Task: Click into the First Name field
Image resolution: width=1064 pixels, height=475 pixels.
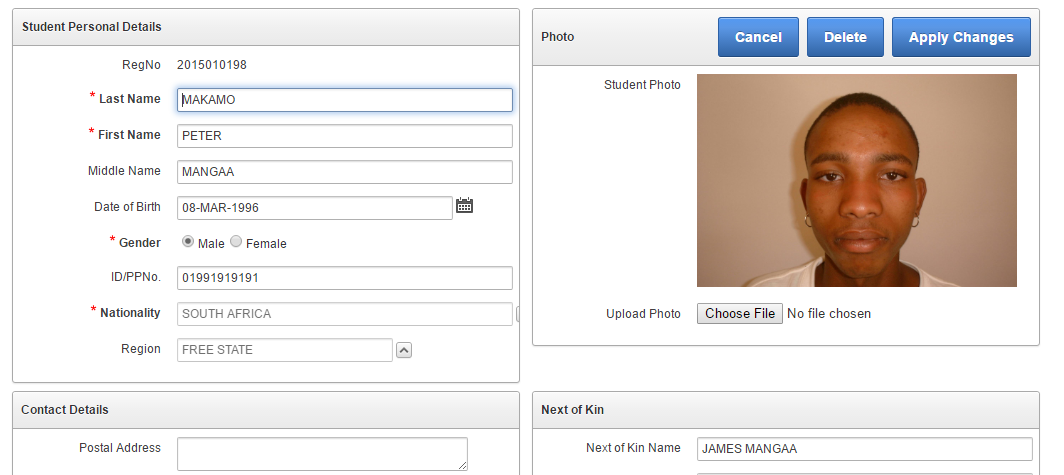Action: tap(344, 136)
